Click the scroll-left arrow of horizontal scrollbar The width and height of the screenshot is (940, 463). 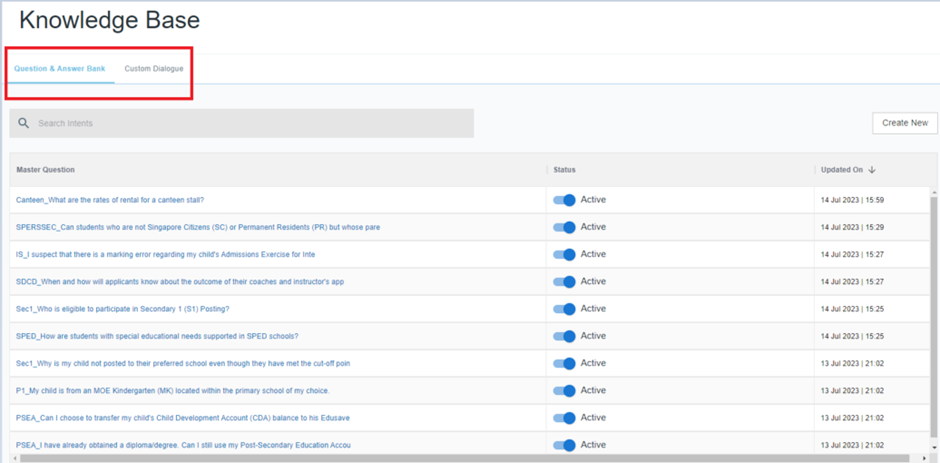[x=14, y=458]
